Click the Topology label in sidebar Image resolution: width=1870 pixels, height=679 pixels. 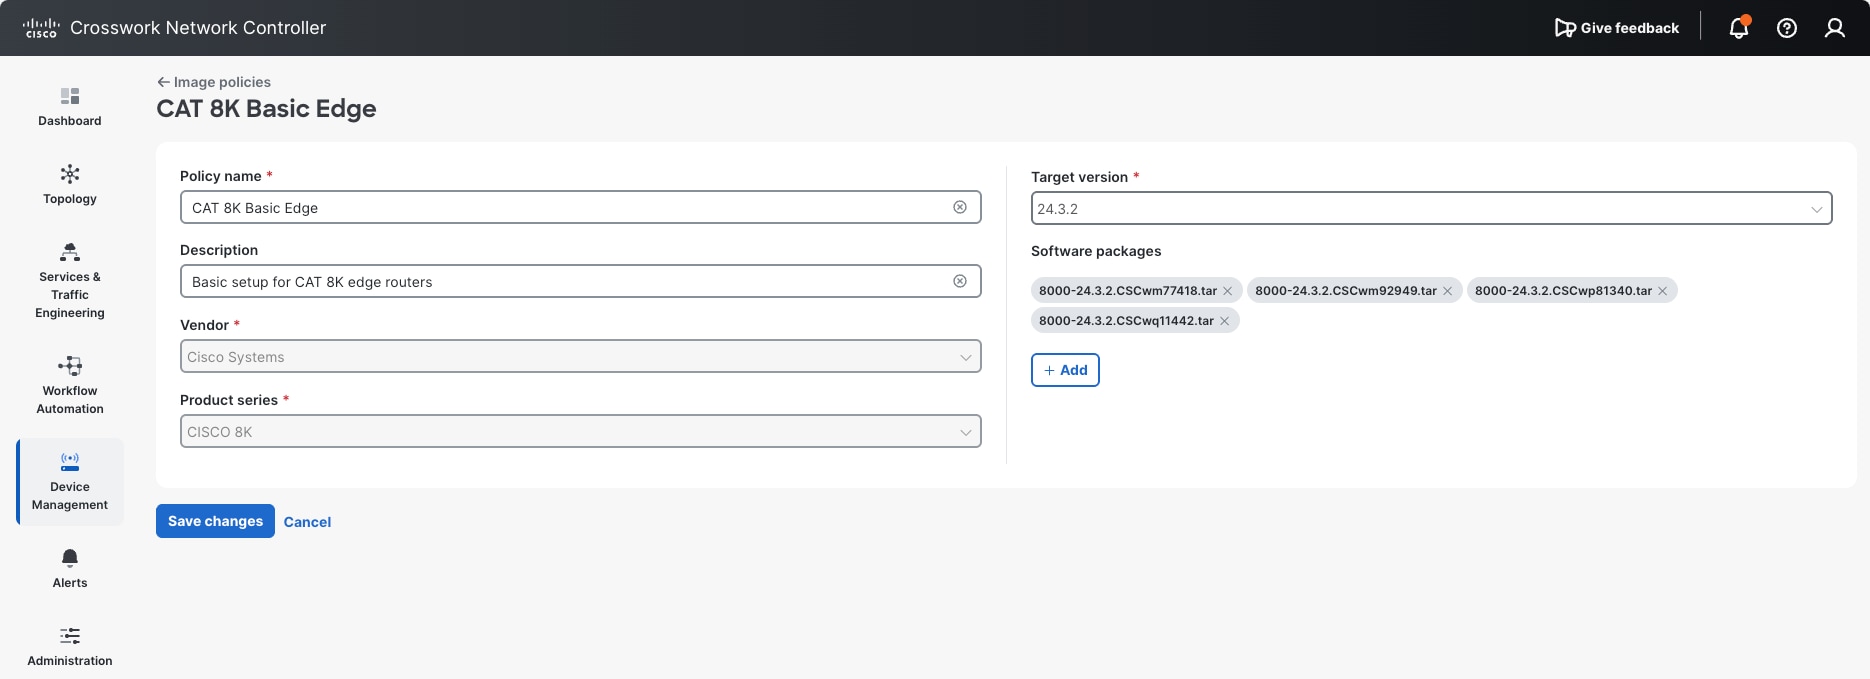(x=70, y=199)
